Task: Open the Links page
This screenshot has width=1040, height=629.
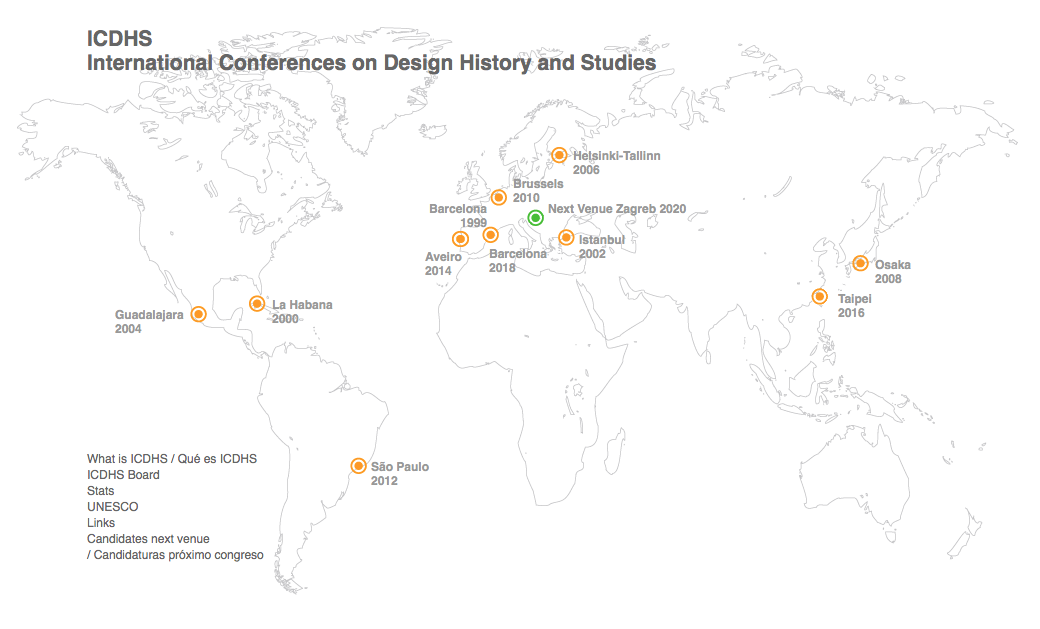Action: click(100, 523)
